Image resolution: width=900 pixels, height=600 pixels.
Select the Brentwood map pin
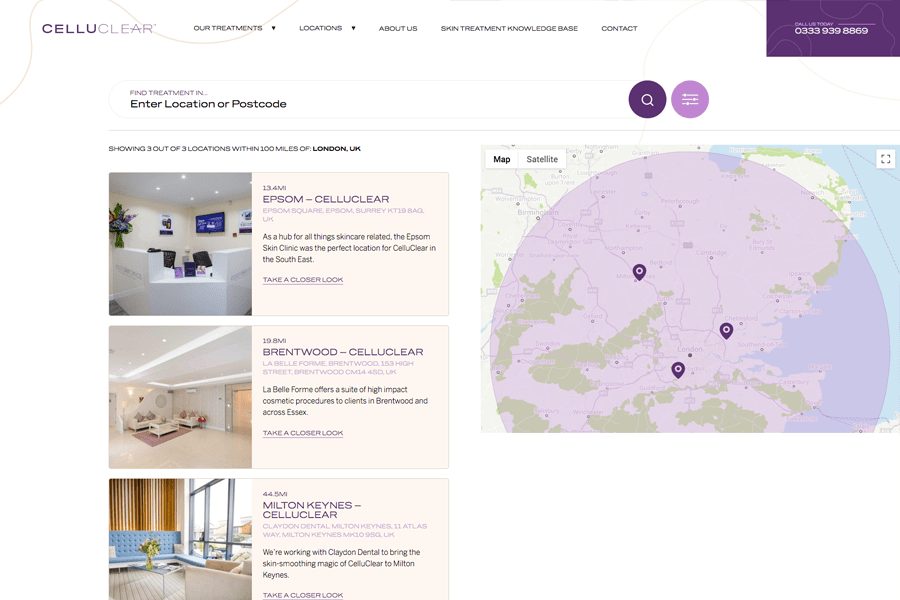[726, 331]
